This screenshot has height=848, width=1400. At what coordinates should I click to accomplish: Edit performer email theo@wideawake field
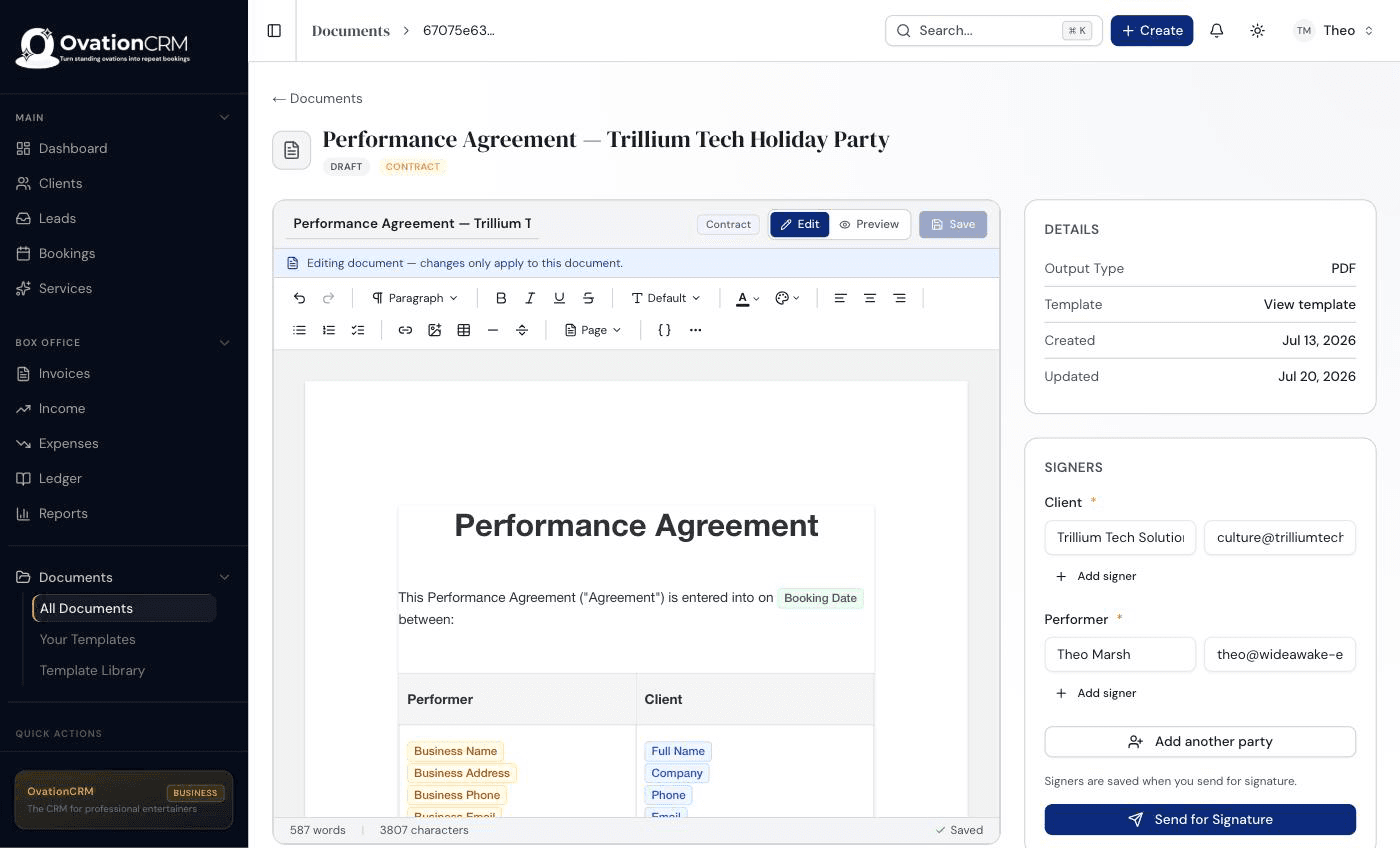pos(1280,654)
